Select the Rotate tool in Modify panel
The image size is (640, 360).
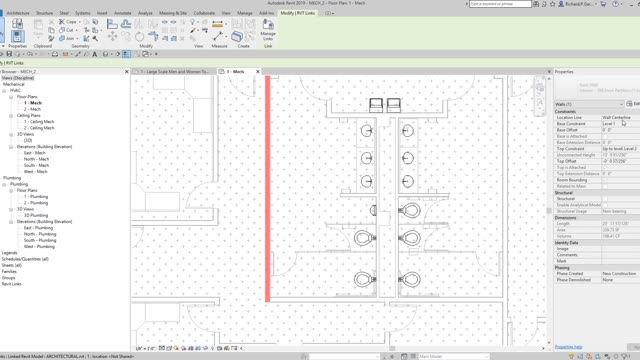(139, 36)
